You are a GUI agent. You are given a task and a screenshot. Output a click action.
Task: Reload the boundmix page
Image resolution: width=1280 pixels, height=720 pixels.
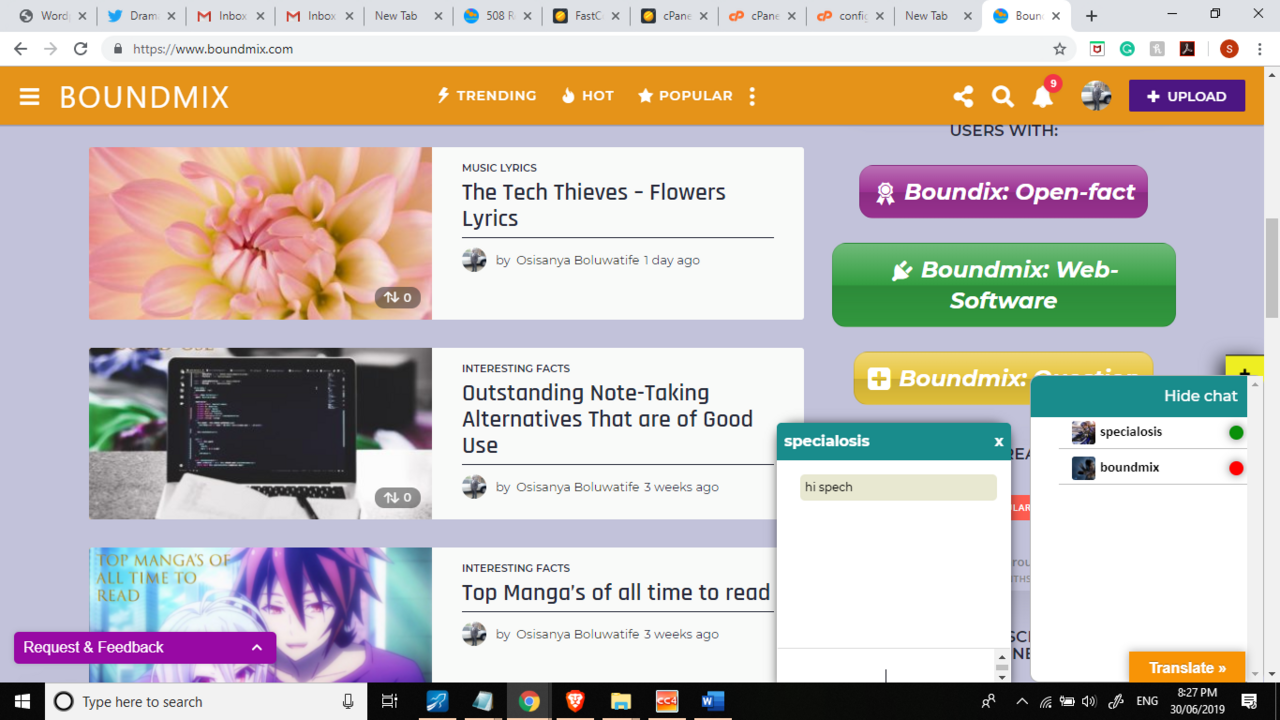[x=81, y=49]
